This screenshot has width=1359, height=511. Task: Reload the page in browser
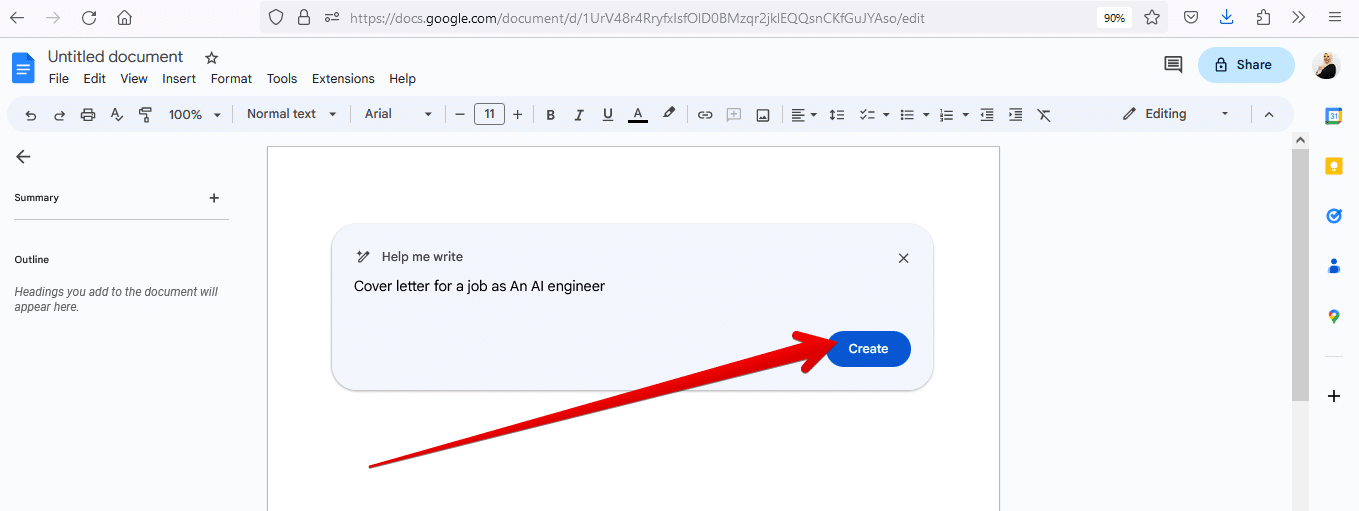click(x=89, y=17)
